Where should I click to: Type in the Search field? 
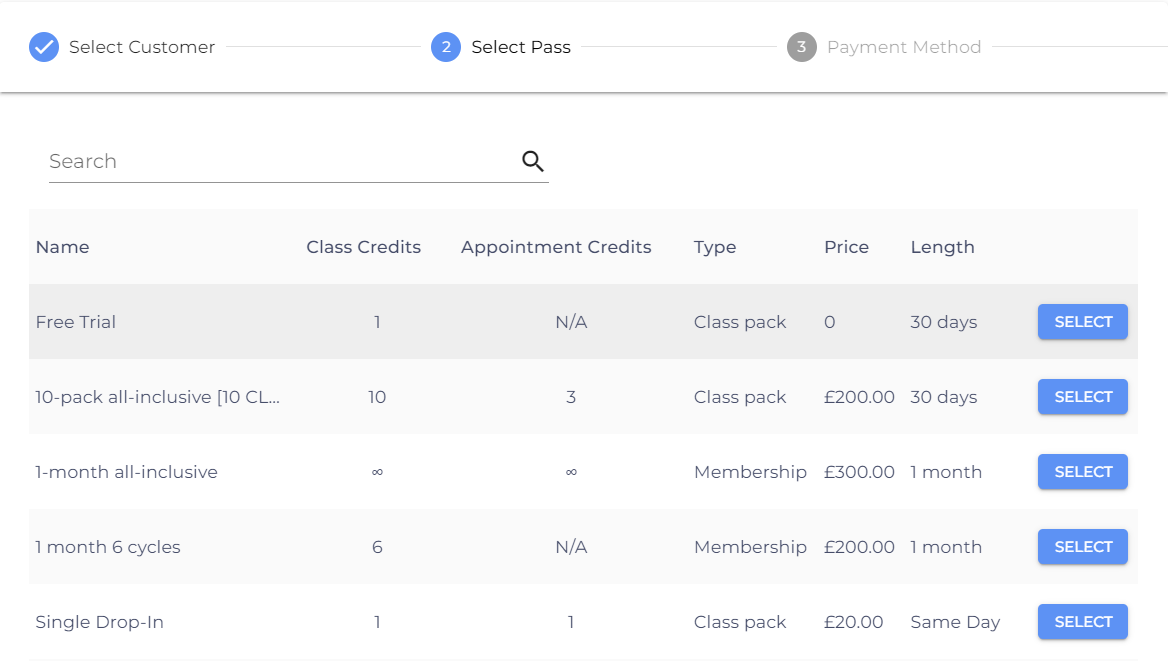click(x=280, y=161)
